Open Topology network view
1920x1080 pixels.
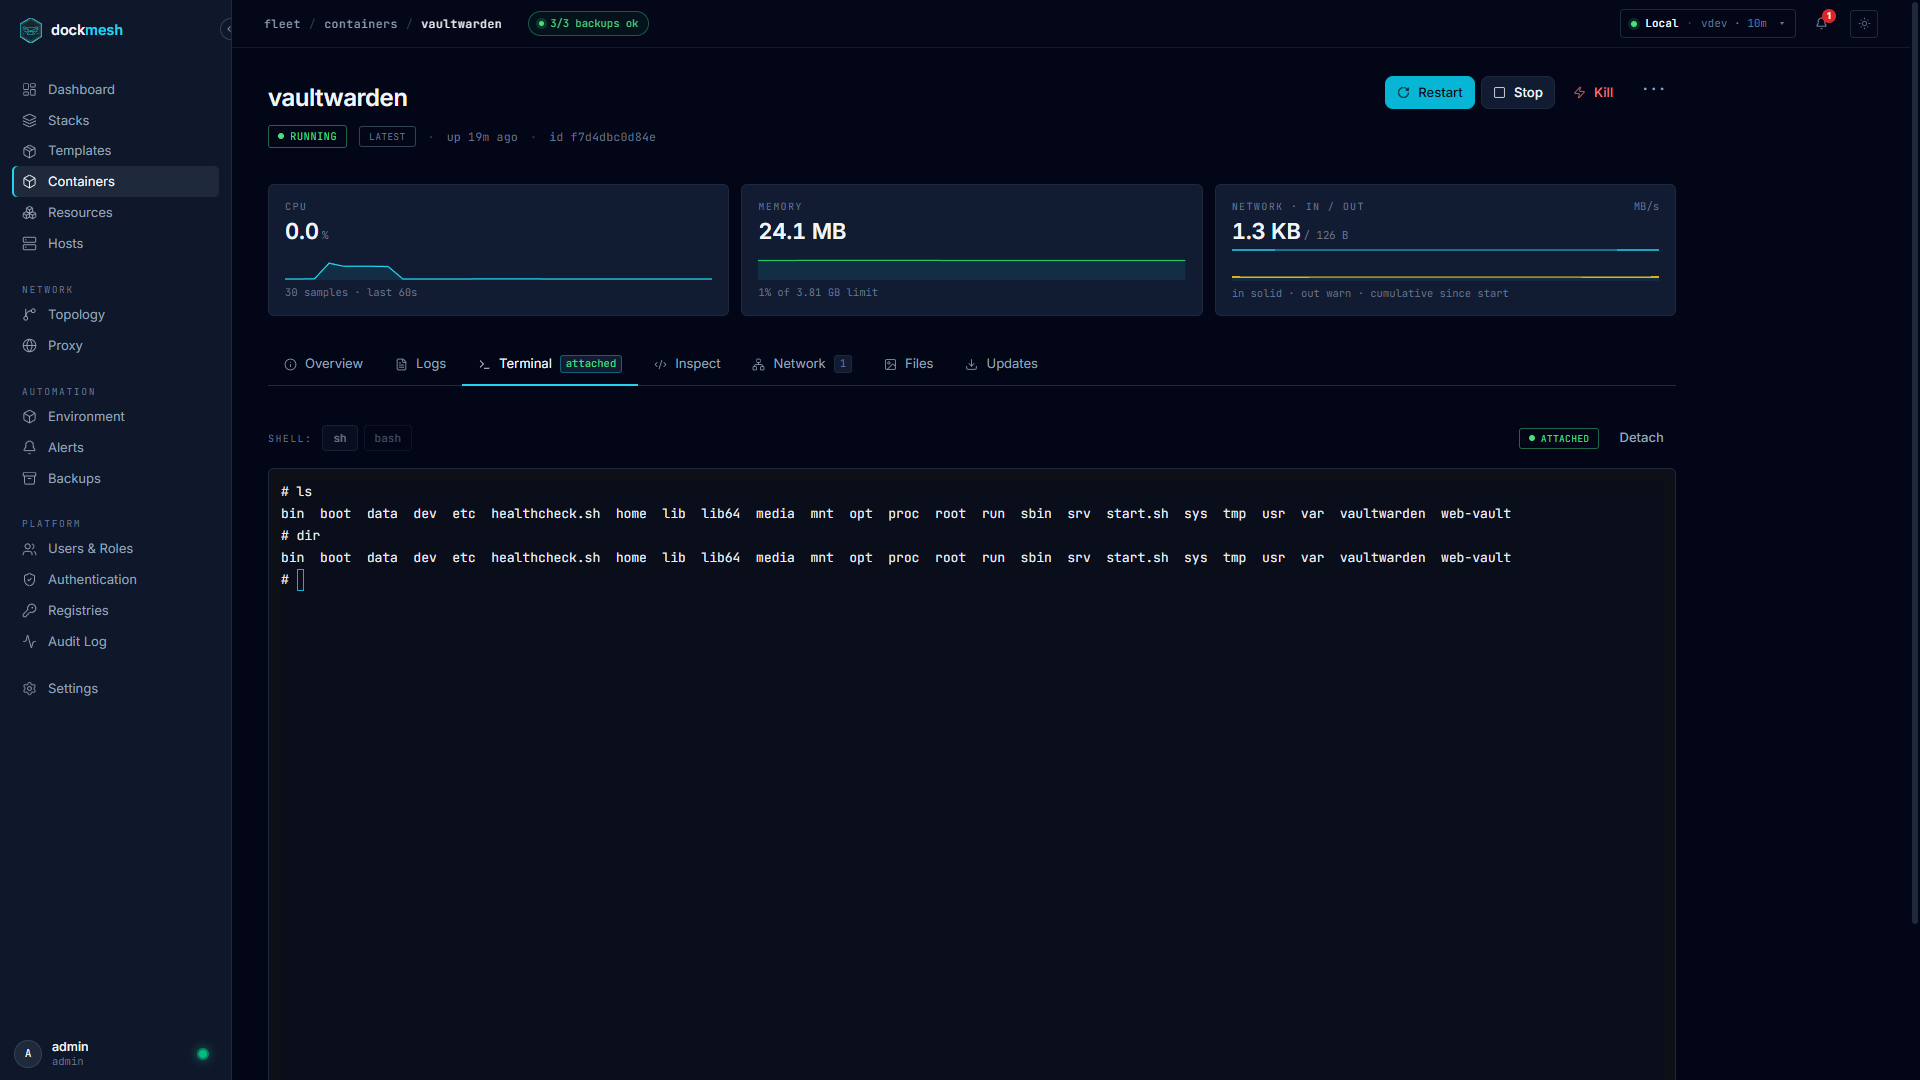[x=115, y=314]
